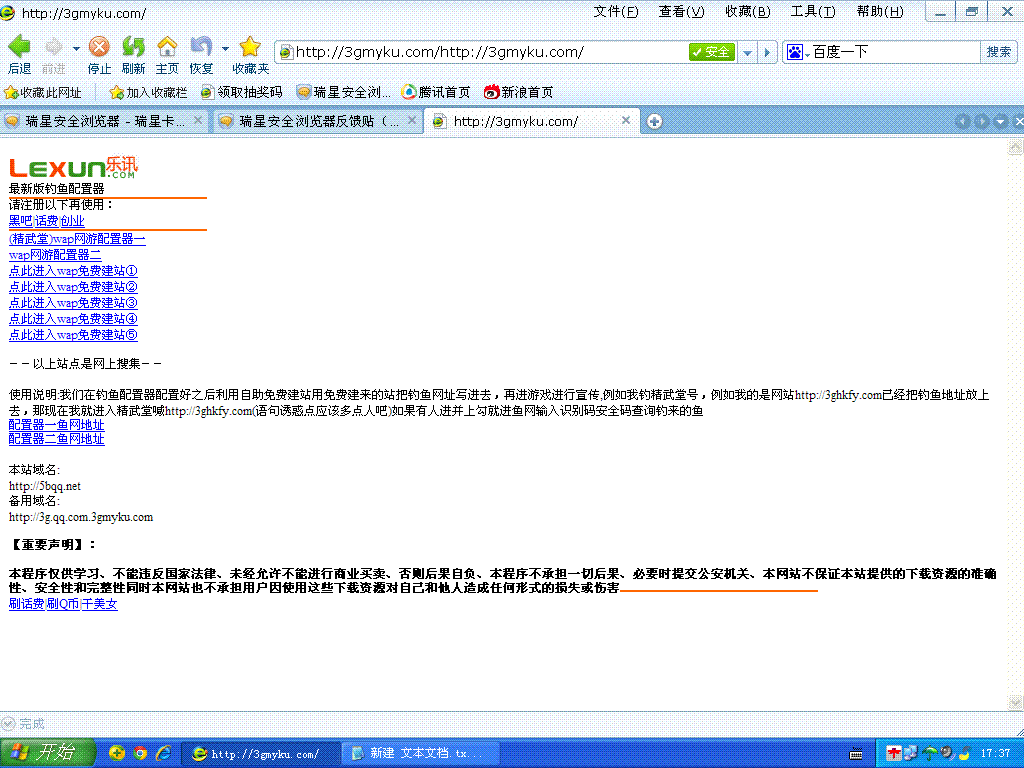Close the 瑞星安全浏览器 - 瑞星卡 tab
1024x768 pixels.
click(x=198, y=120)
